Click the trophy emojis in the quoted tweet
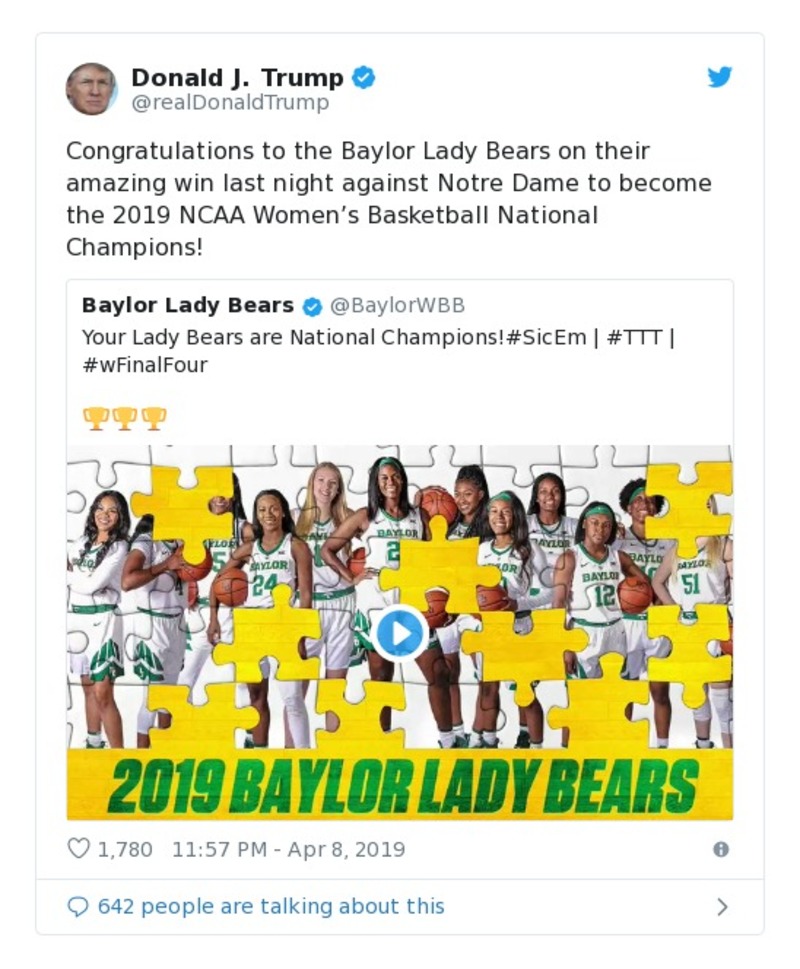This screenshot has width=800, height=969. pyautogui.click(x=125, y=418)
